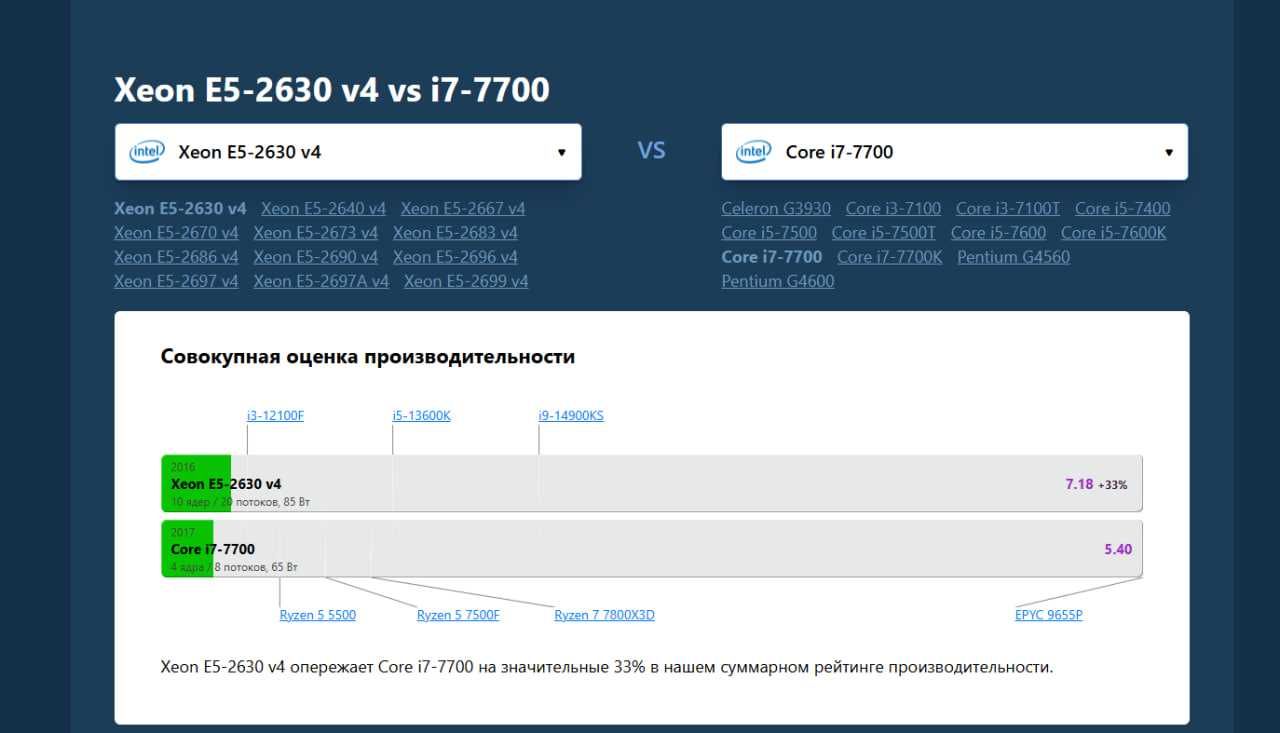Click Intel logo in Core i7-7700 selector
Screen dimensions: 1280x733
click(x=753, y=152)
